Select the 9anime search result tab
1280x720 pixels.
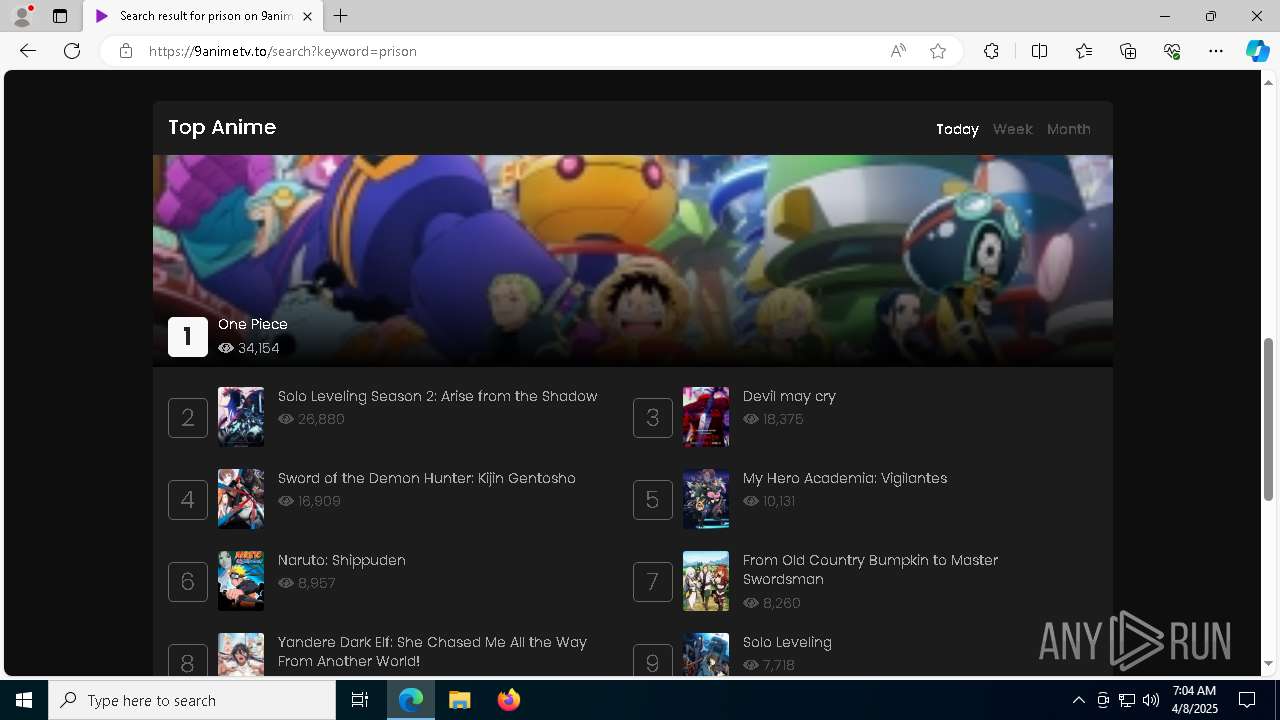(204, 16)
